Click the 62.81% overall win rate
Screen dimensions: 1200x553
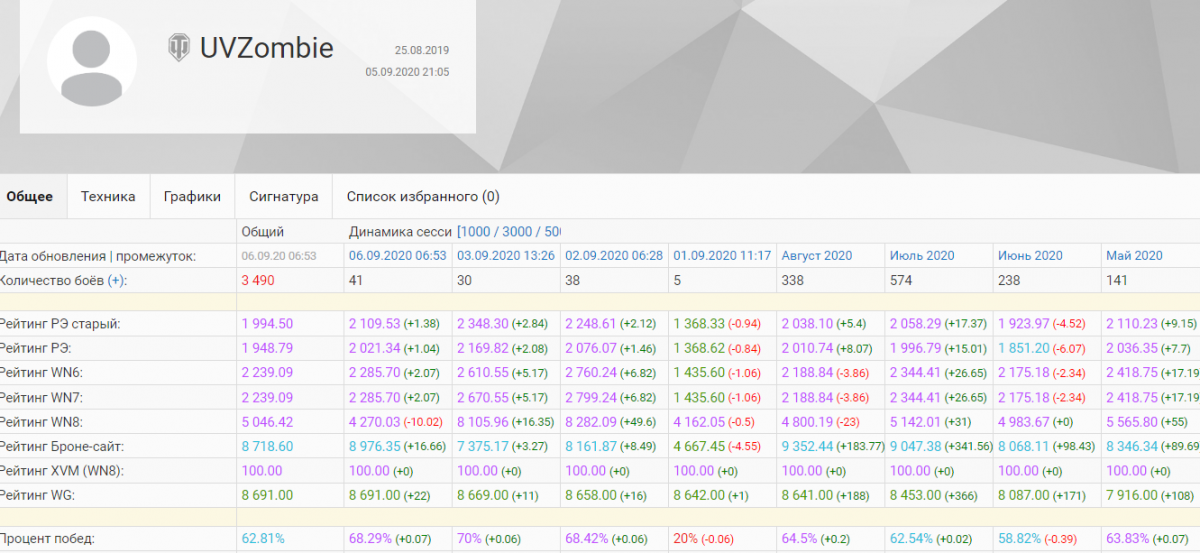262,539
